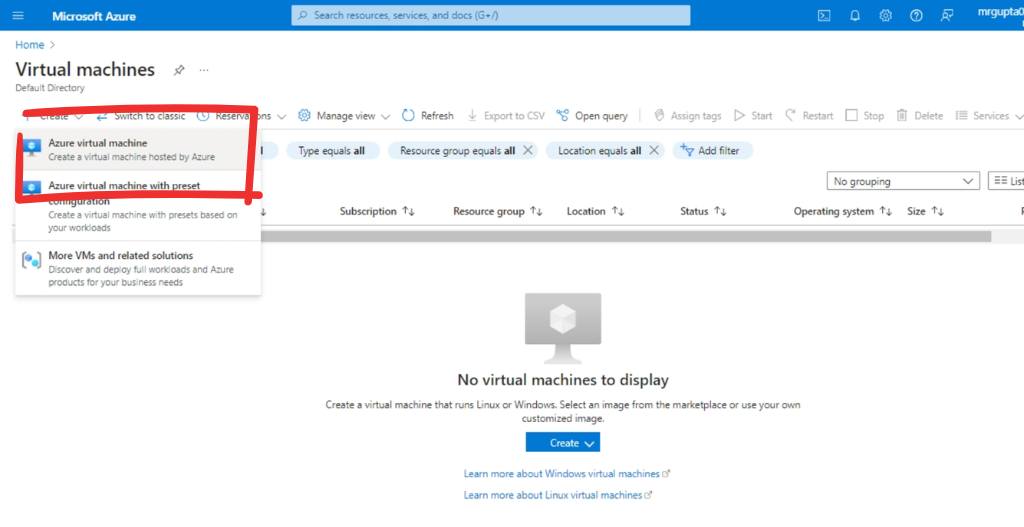1024x527 pixels.
Task: Open portal settings gear
Action: 885,15
